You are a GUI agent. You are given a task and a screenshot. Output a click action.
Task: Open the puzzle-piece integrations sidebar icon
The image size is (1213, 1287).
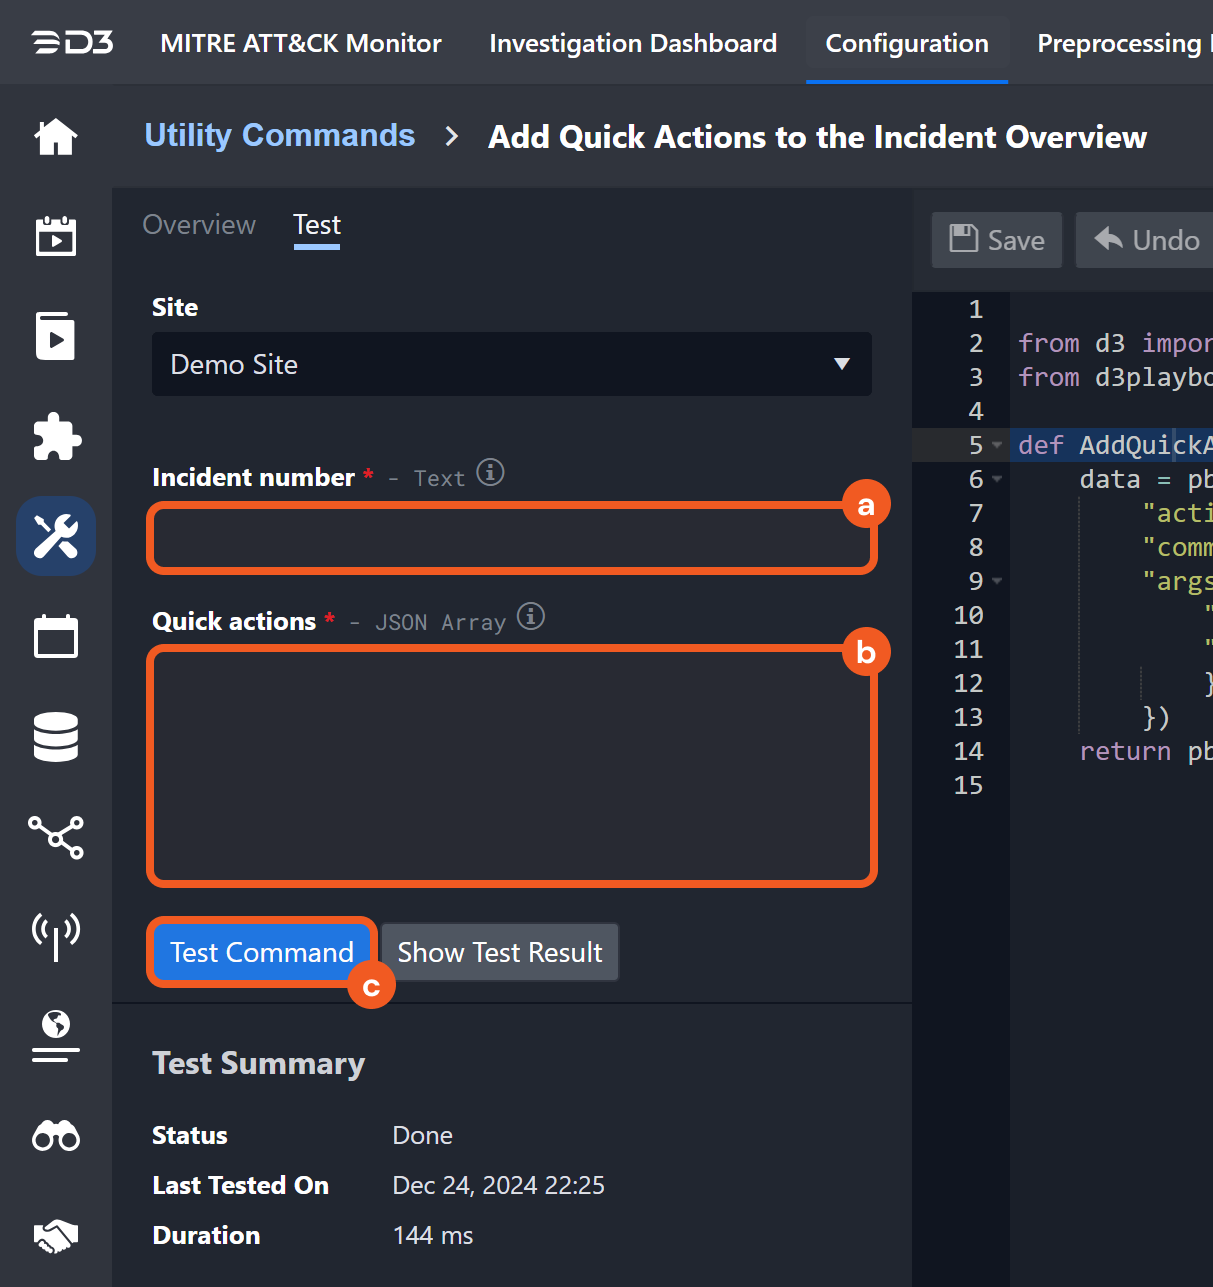[x=56, y=437]
